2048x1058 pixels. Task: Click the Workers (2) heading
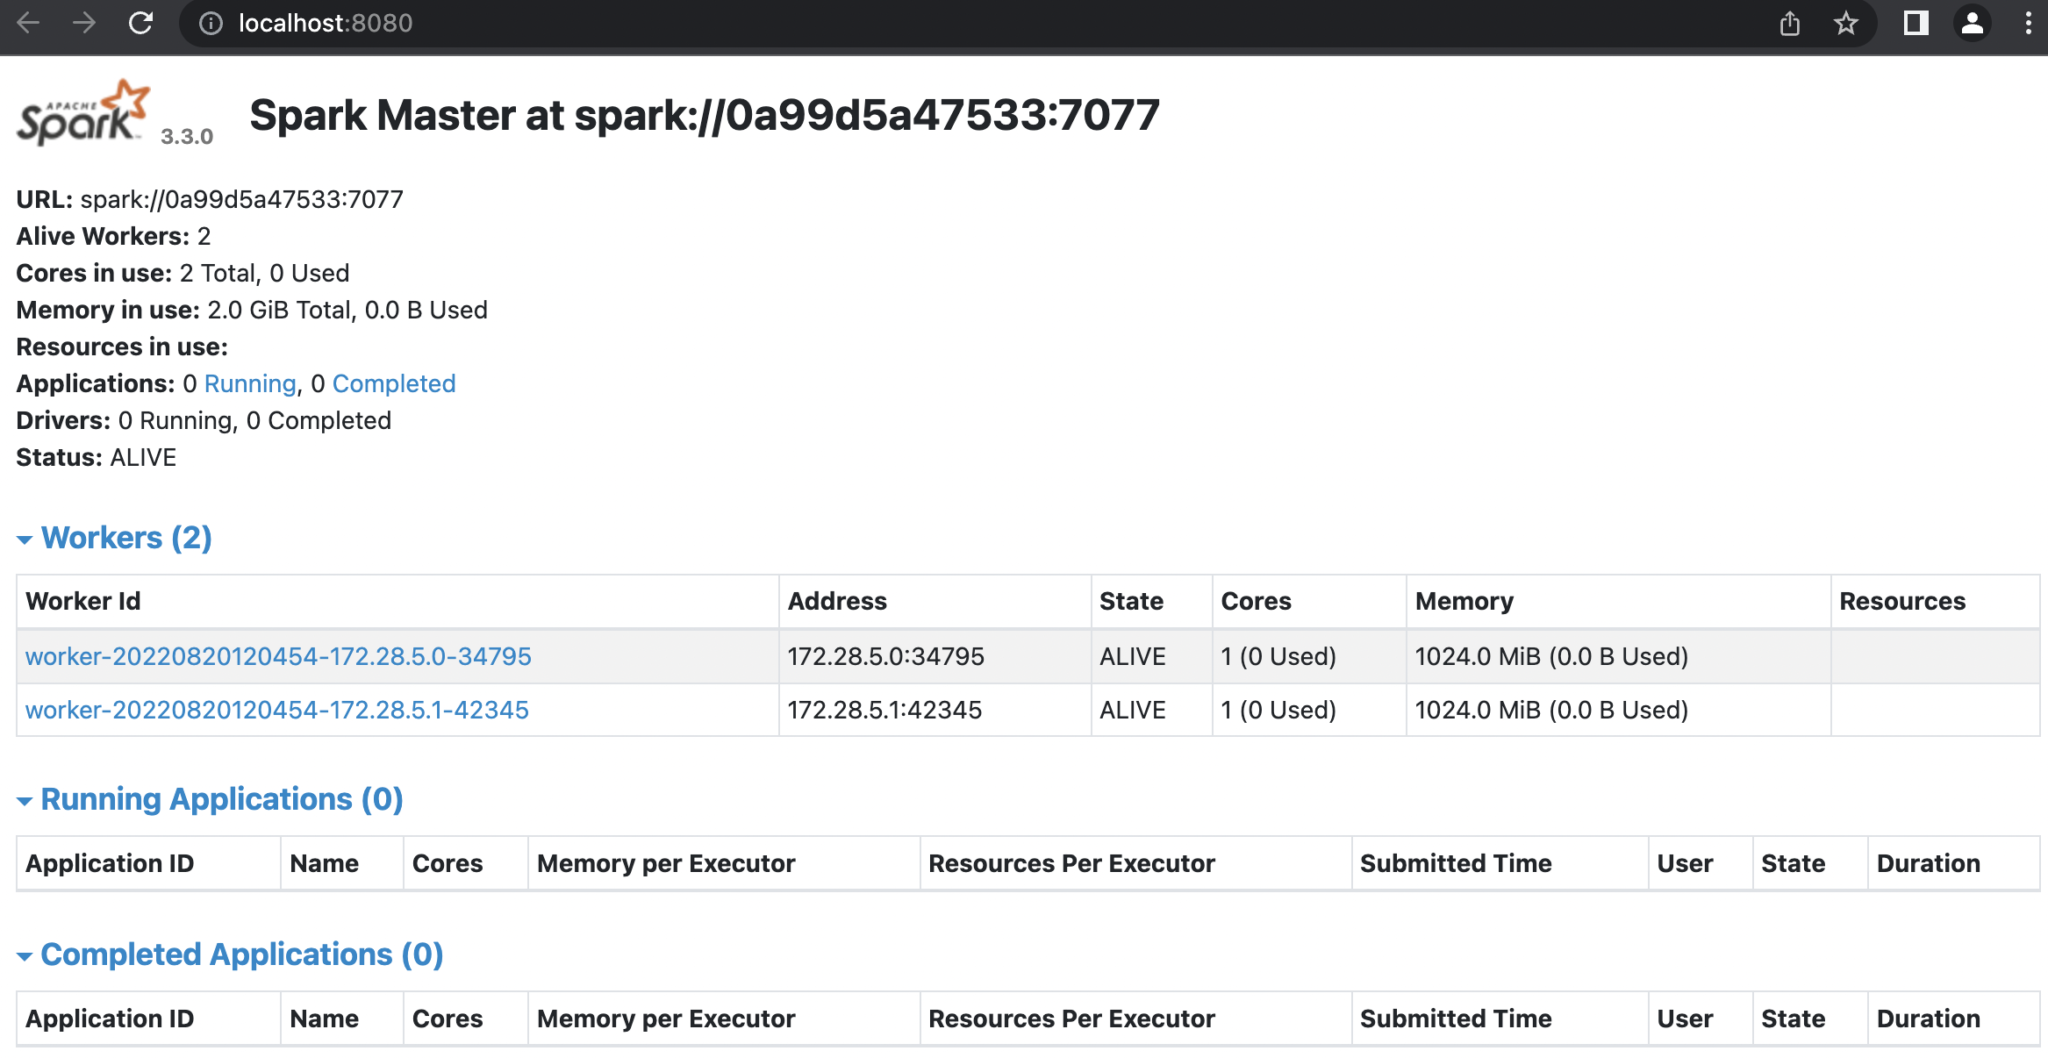point(126,537)
